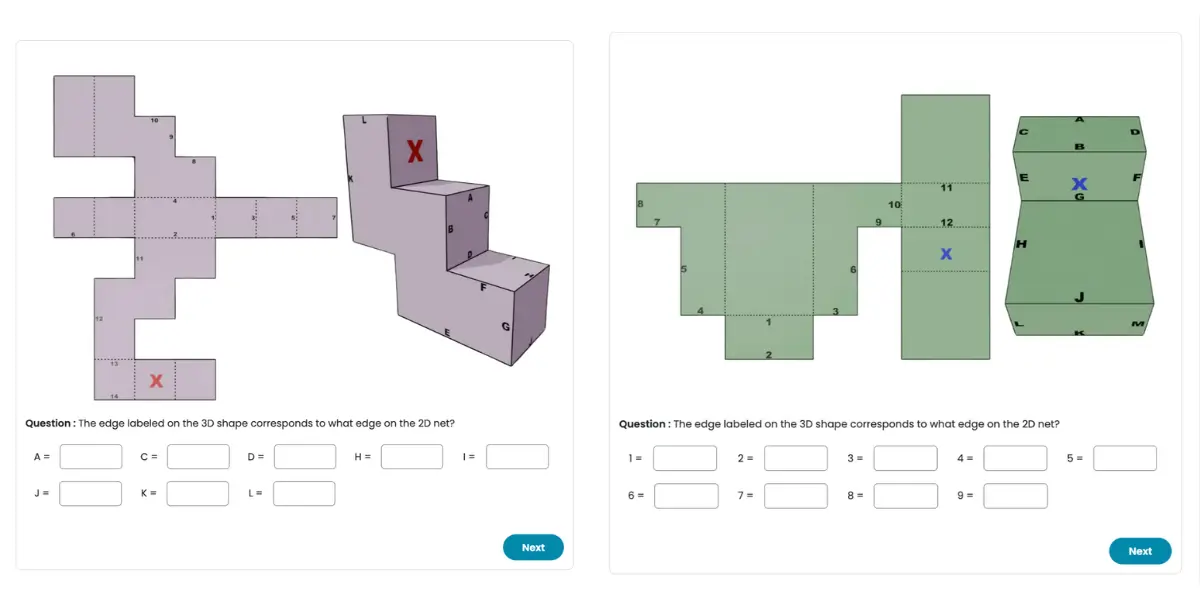Click the answer box labeled C =
The height and width of the screenshot is (600, 1200).
tap(198, 457)
